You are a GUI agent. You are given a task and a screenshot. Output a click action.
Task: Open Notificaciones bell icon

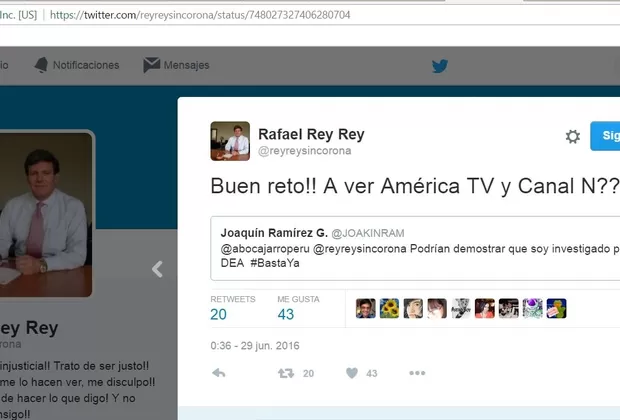(41, 65)
